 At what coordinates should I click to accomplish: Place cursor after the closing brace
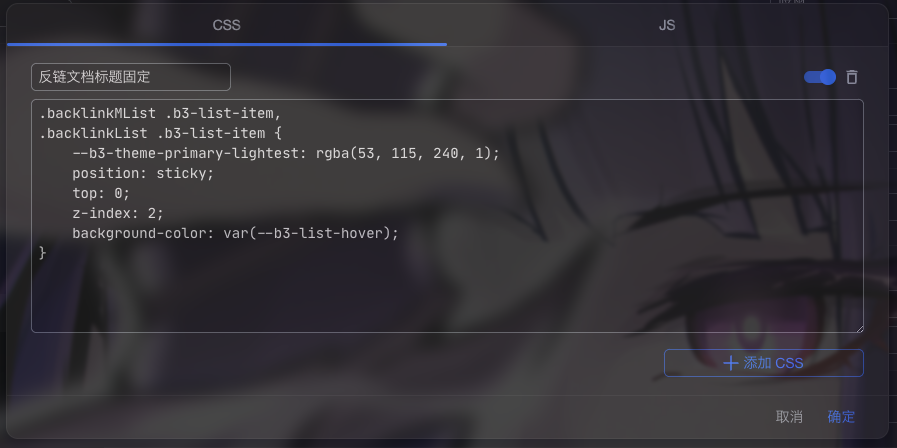point(47,253)
